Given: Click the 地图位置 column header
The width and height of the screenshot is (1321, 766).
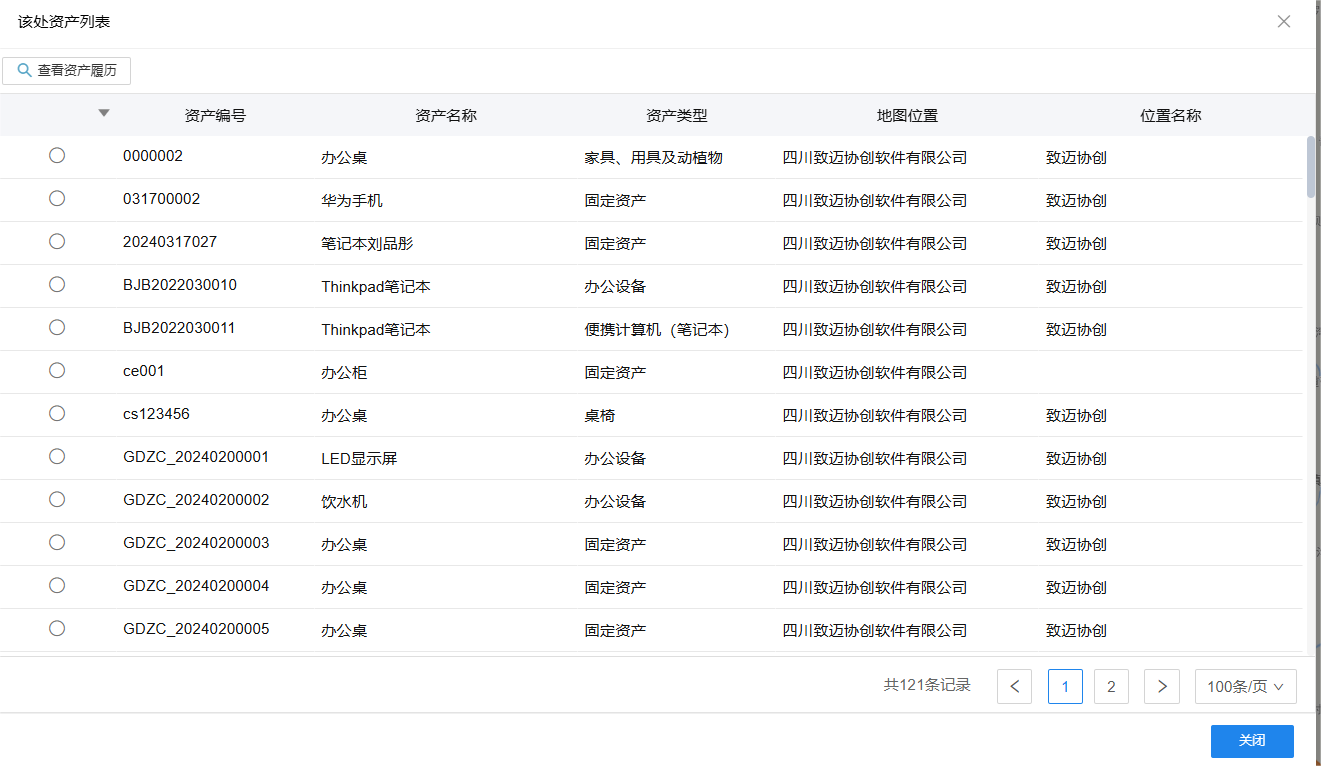Looking at the screenshot, I should point(908,115).
